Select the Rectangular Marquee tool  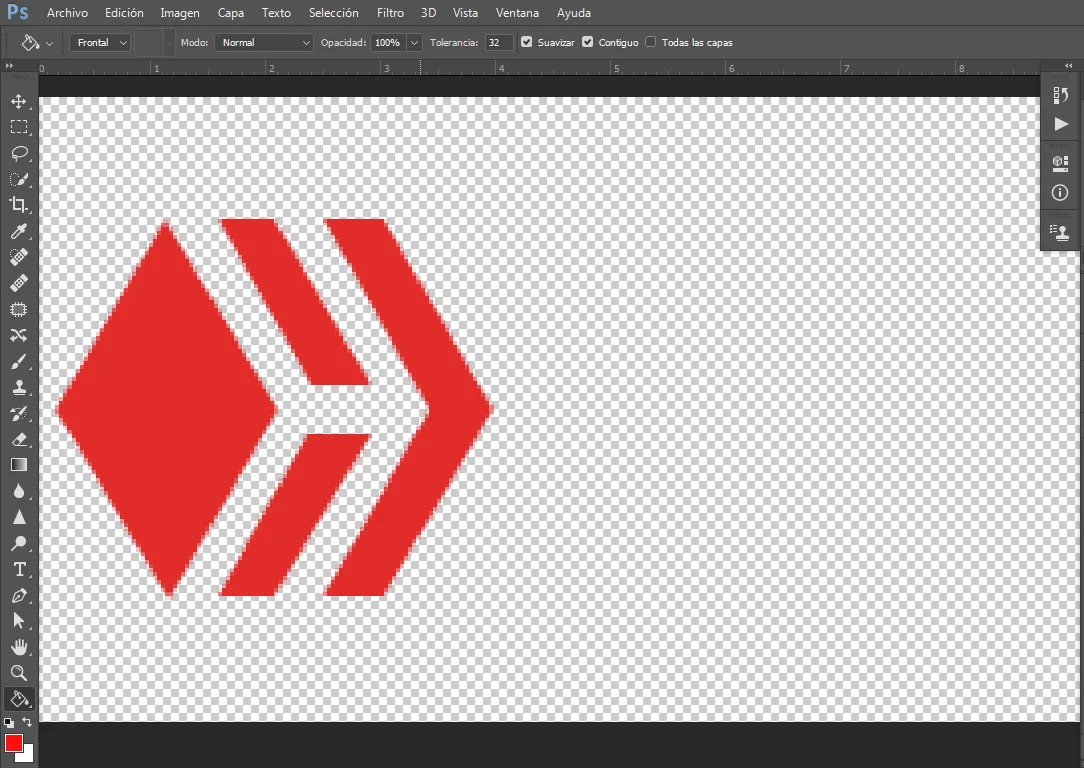(x=19, y=127)
